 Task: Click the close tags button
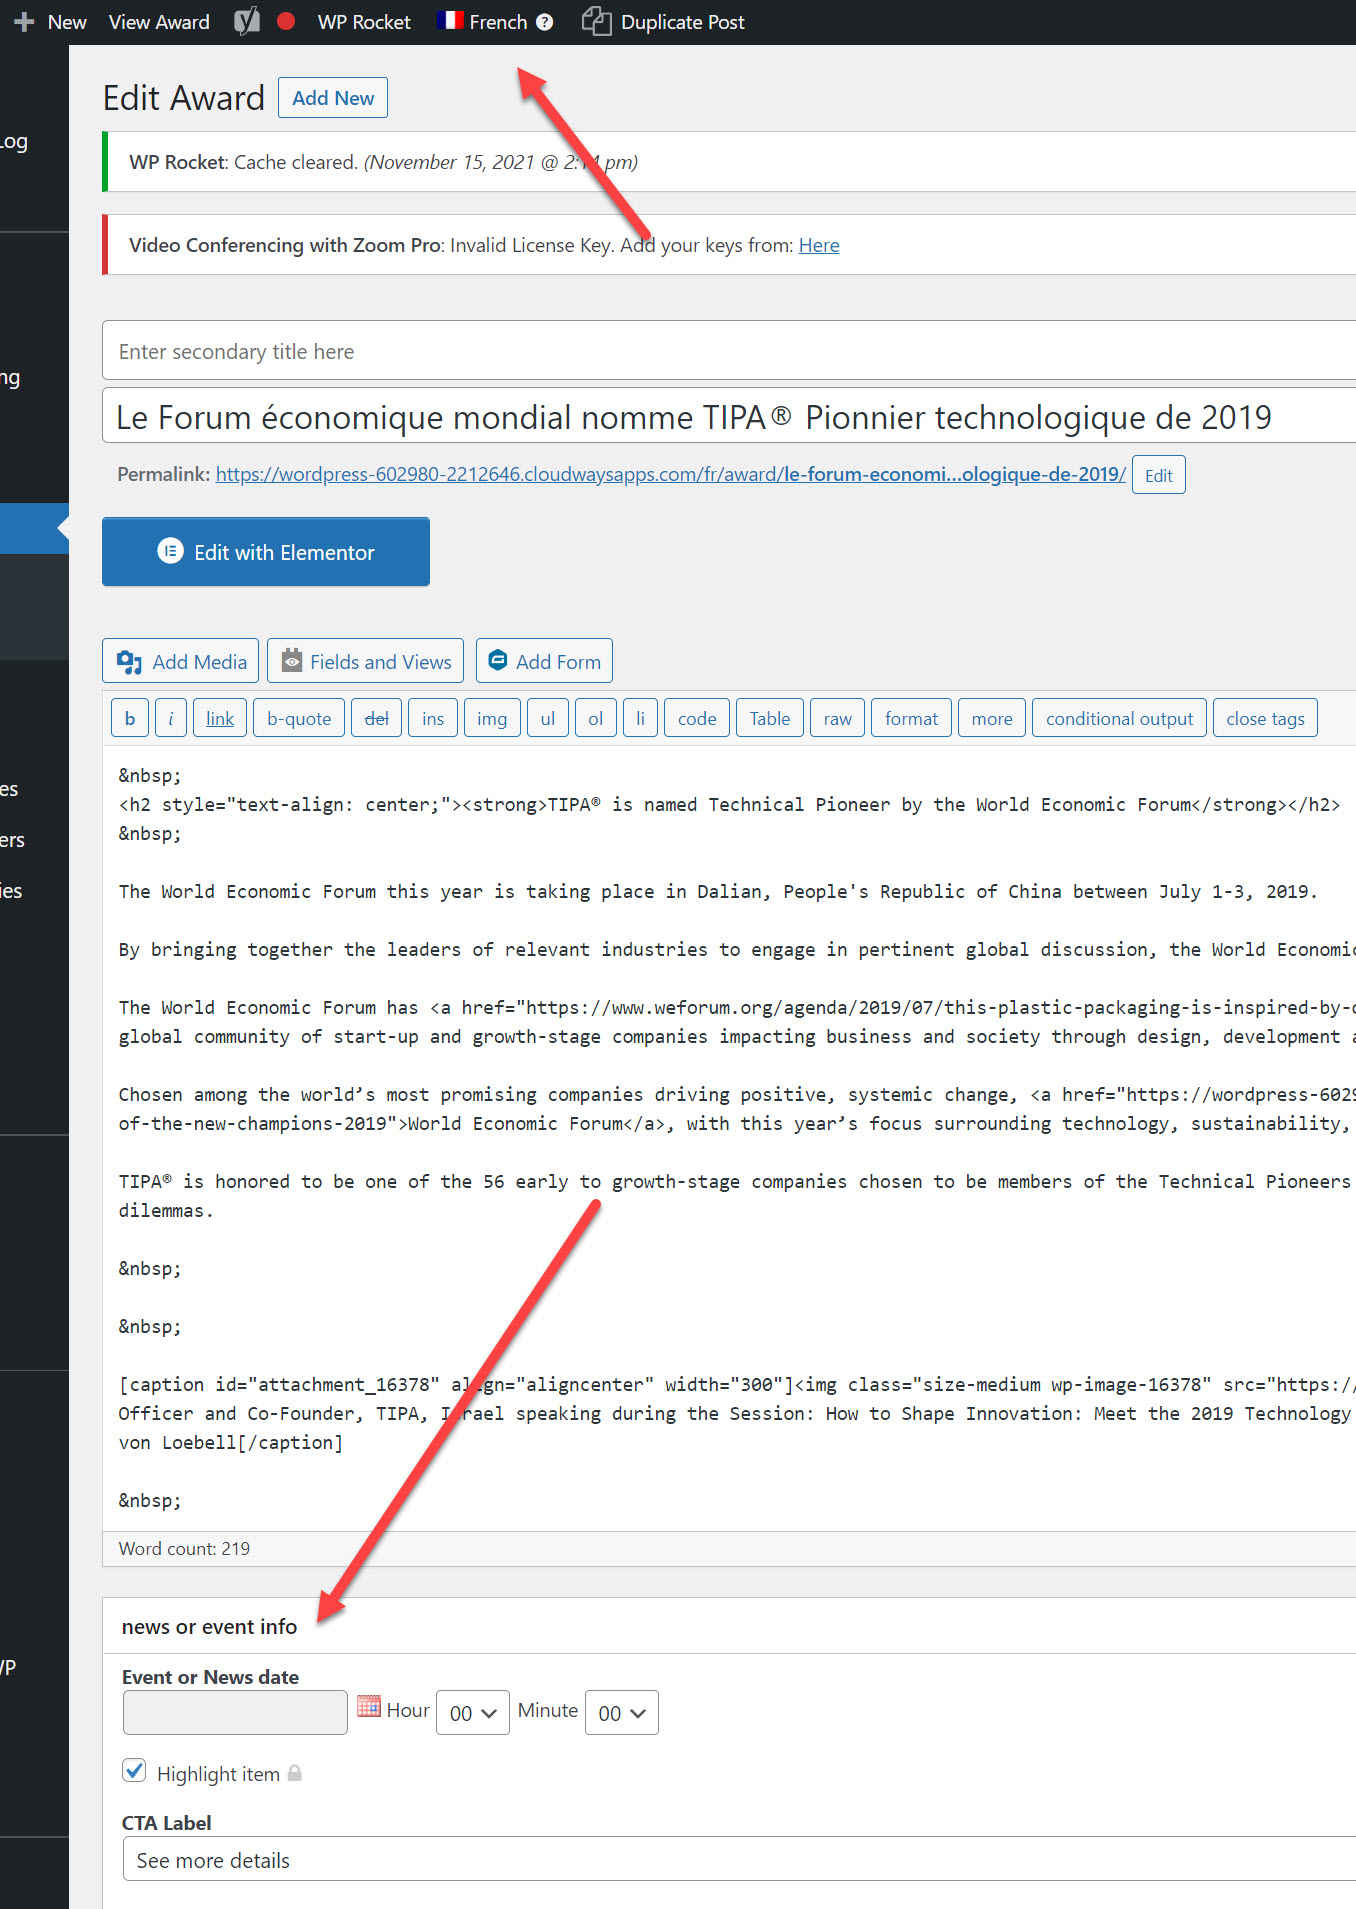[1266, 718]
